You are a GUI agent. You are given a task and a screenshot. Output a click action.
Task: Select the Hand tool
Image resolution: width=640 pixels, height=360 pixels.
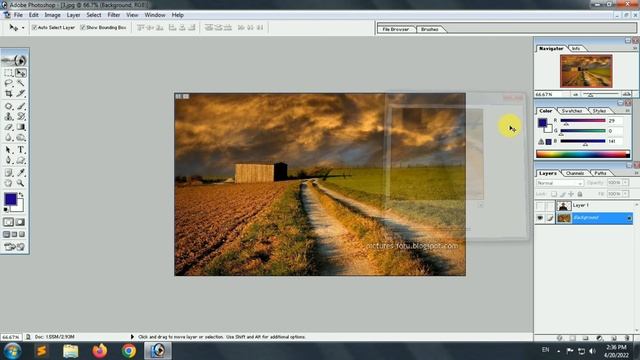click(x=8, y=183)
